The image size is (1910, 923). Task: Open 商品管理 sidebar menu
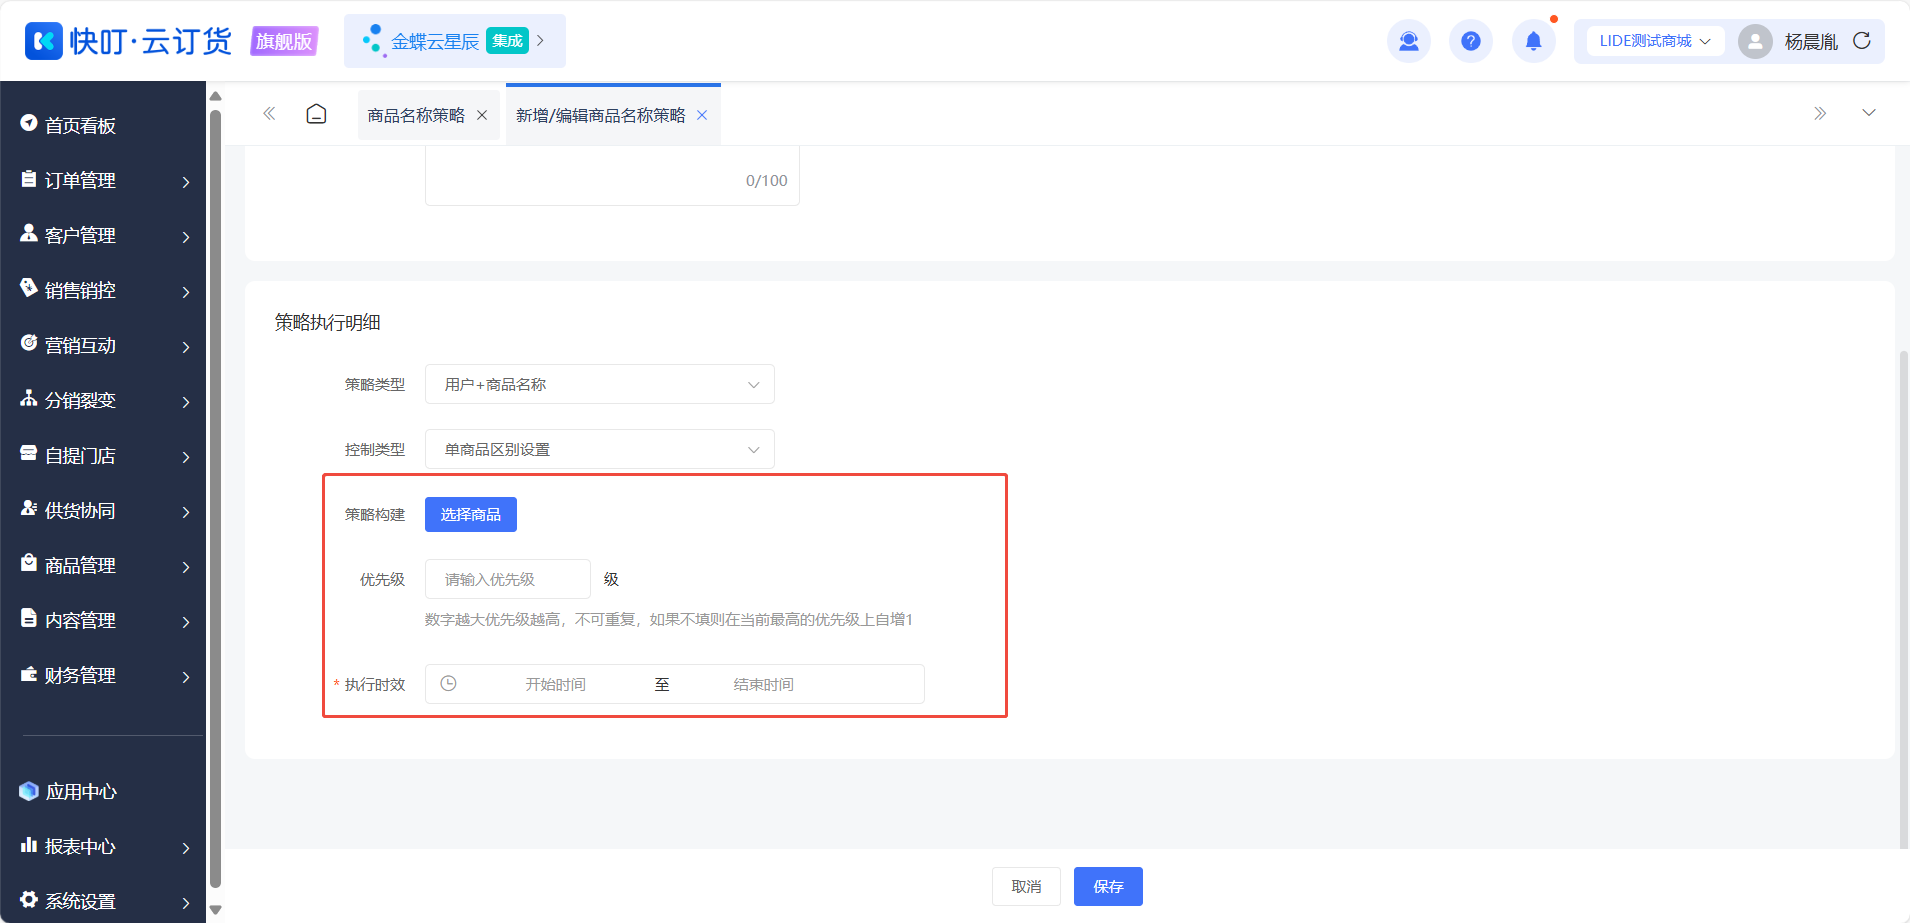pyautogui.click(x=105, y=565)
